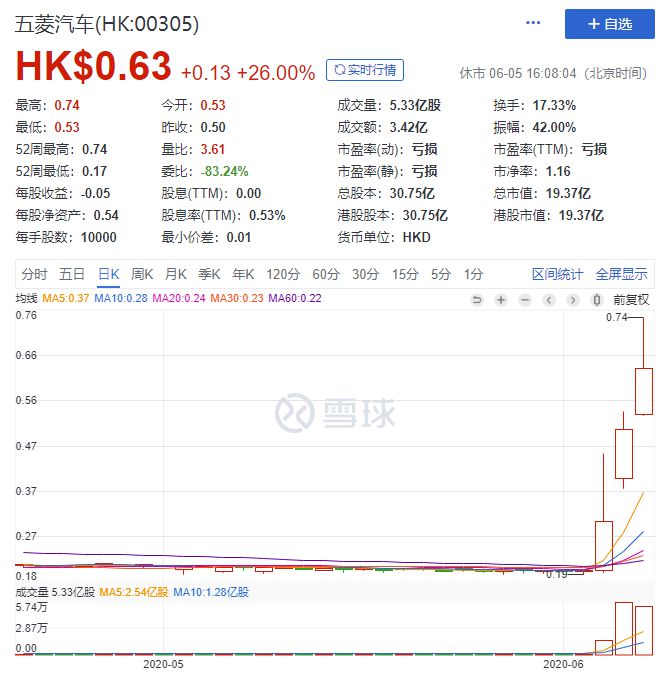Click volume MA10:1.28亿股 label

coord(211,592)
